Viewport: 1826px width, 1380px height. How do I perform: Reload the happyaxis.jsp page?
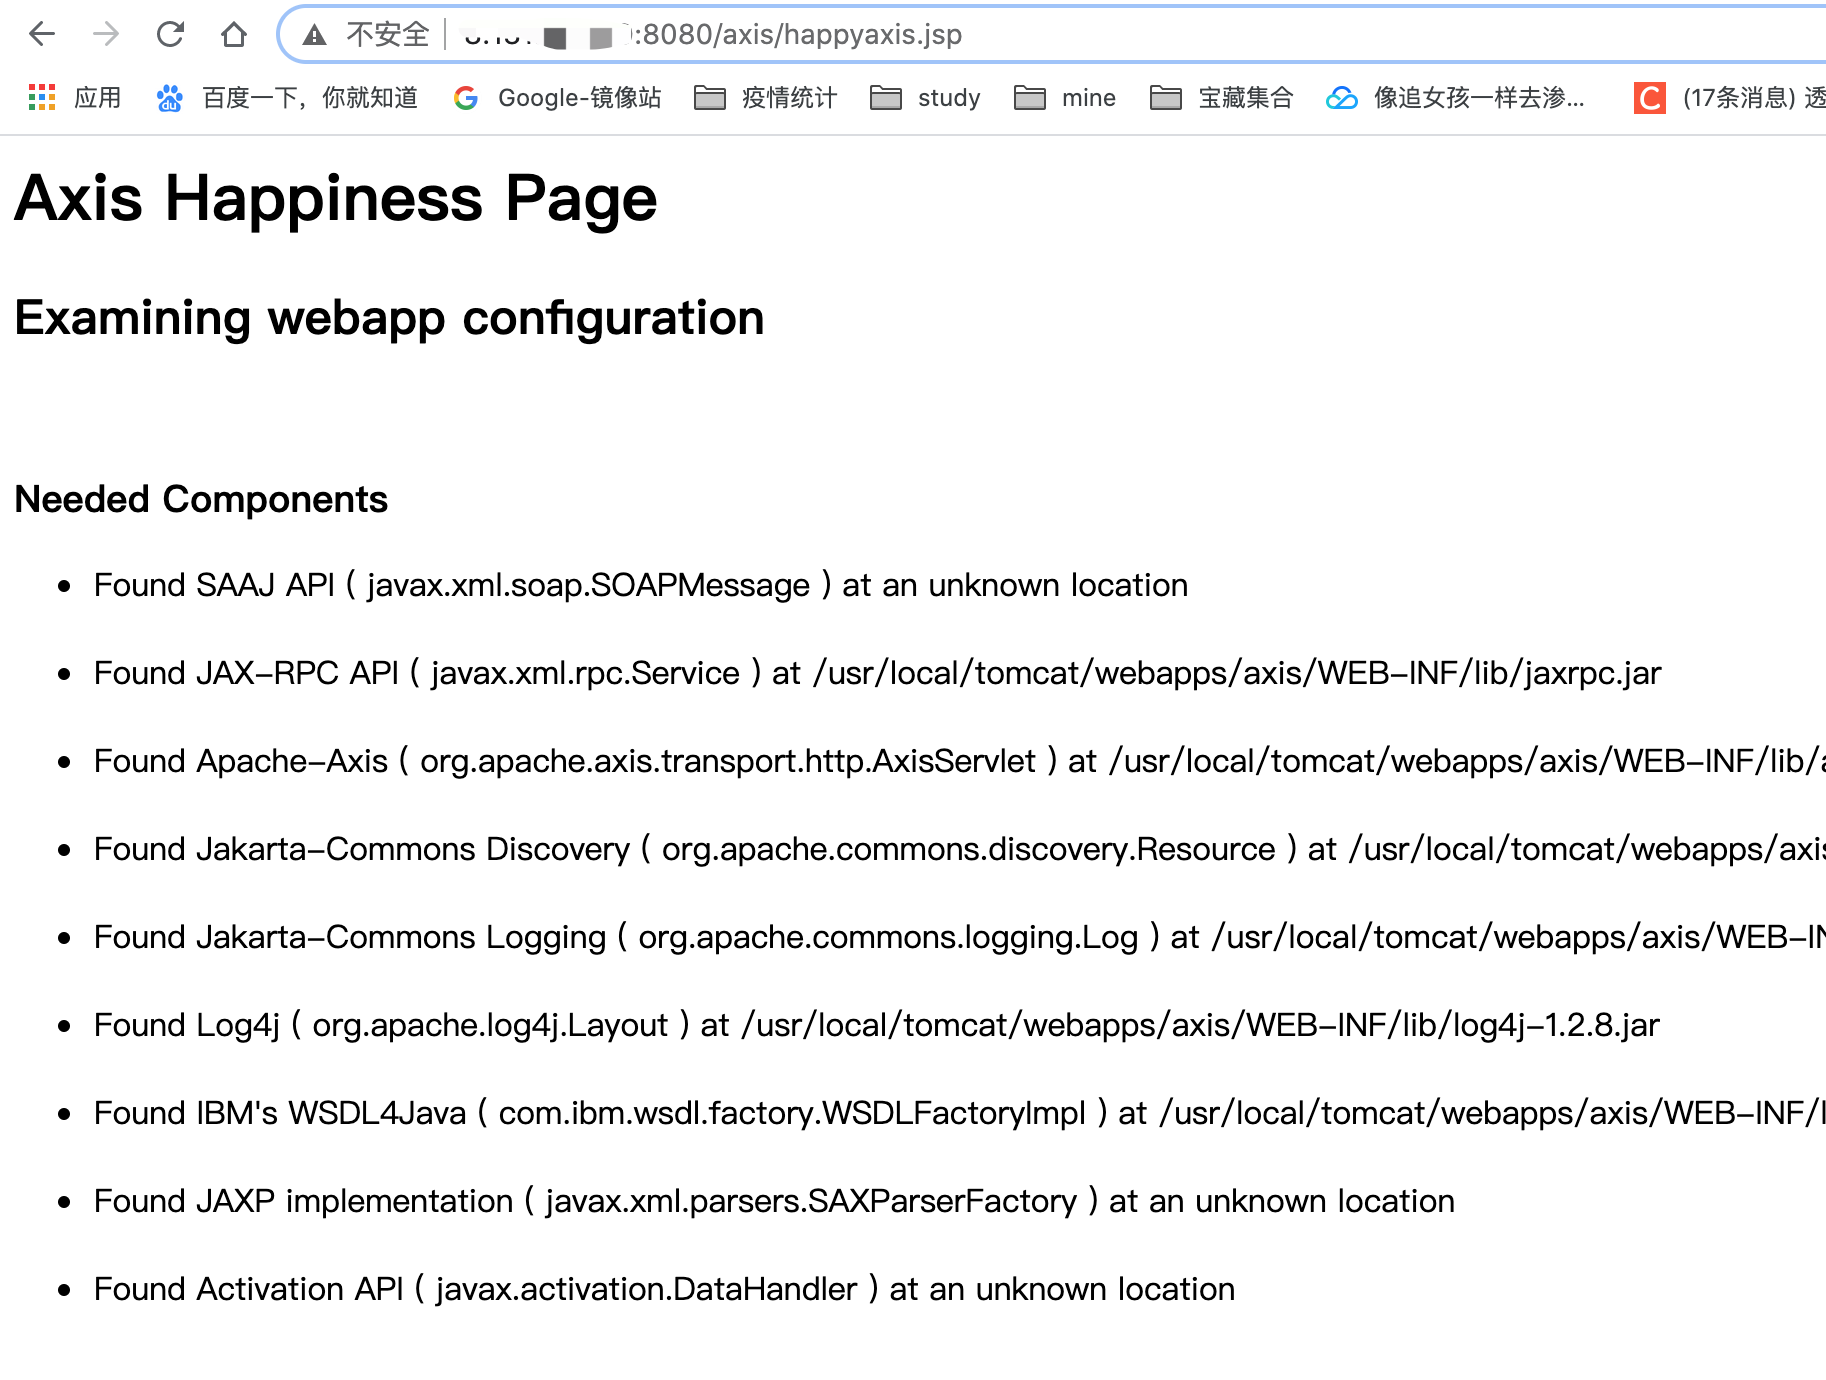click(x=170, y=34)
